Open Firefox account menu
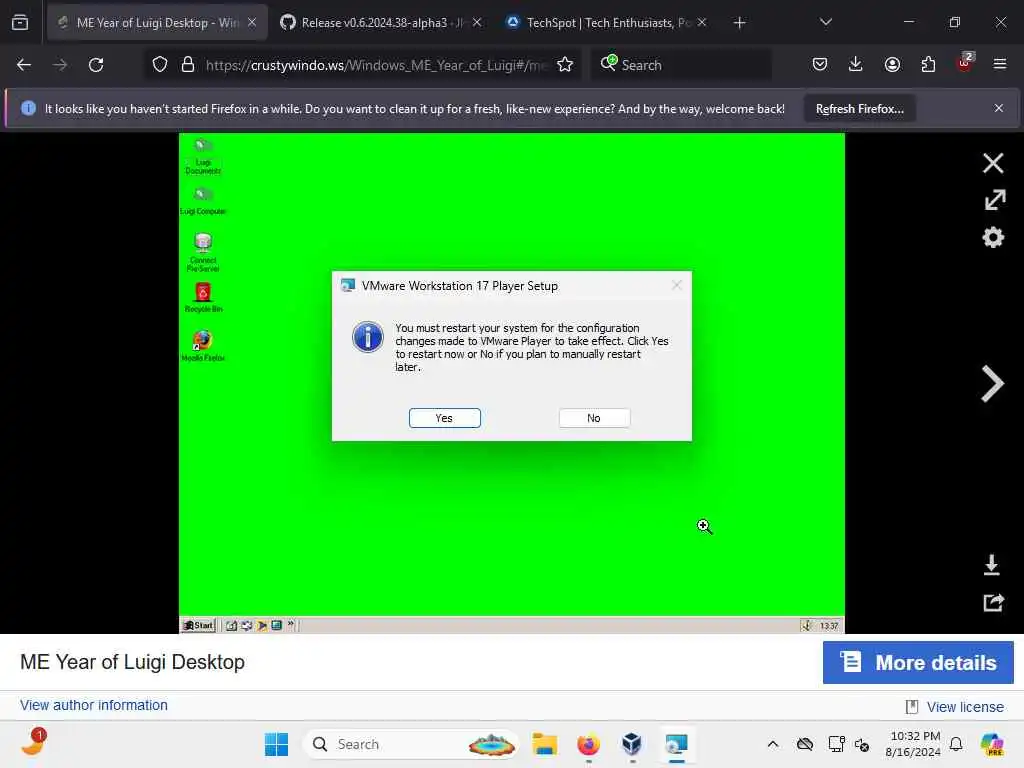This screenshot has height=768, width=1024. click(892, 65)
